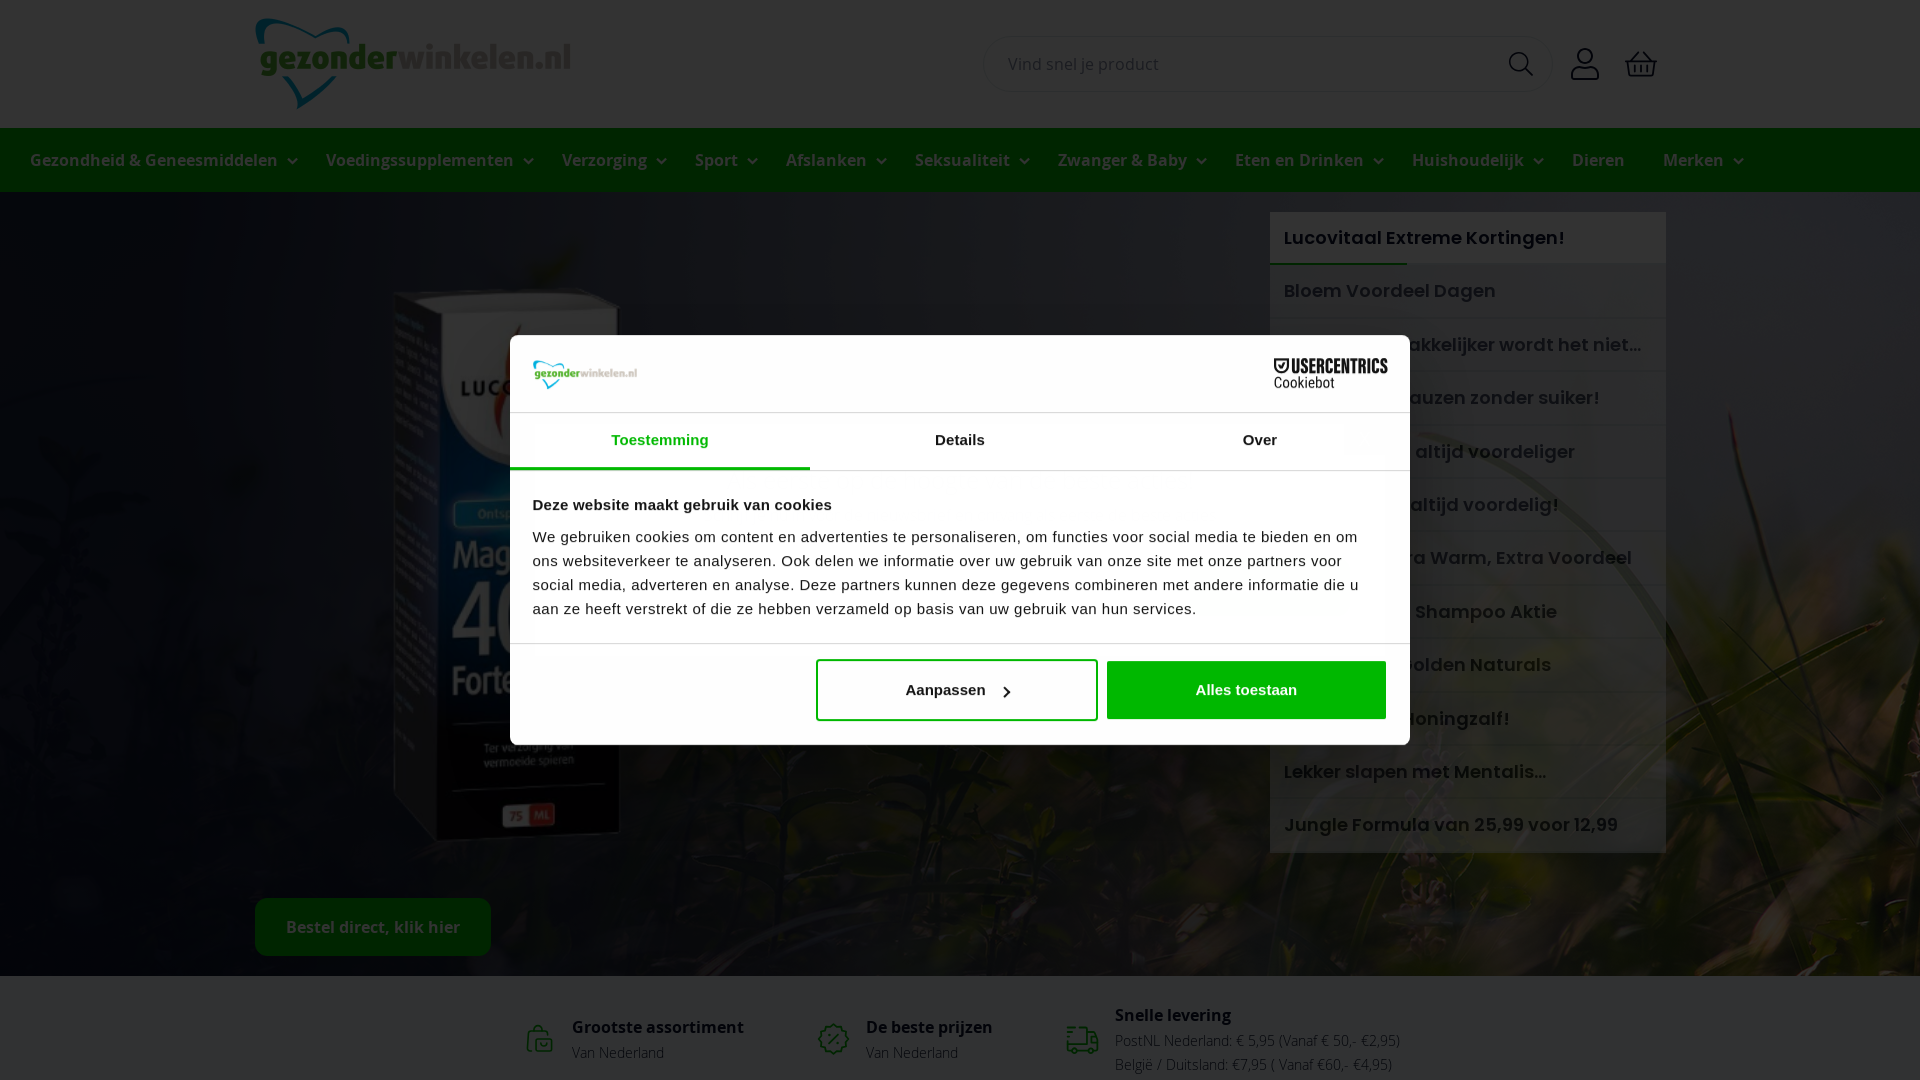Open the shopping basket icon

click(x=1641, y=64)
